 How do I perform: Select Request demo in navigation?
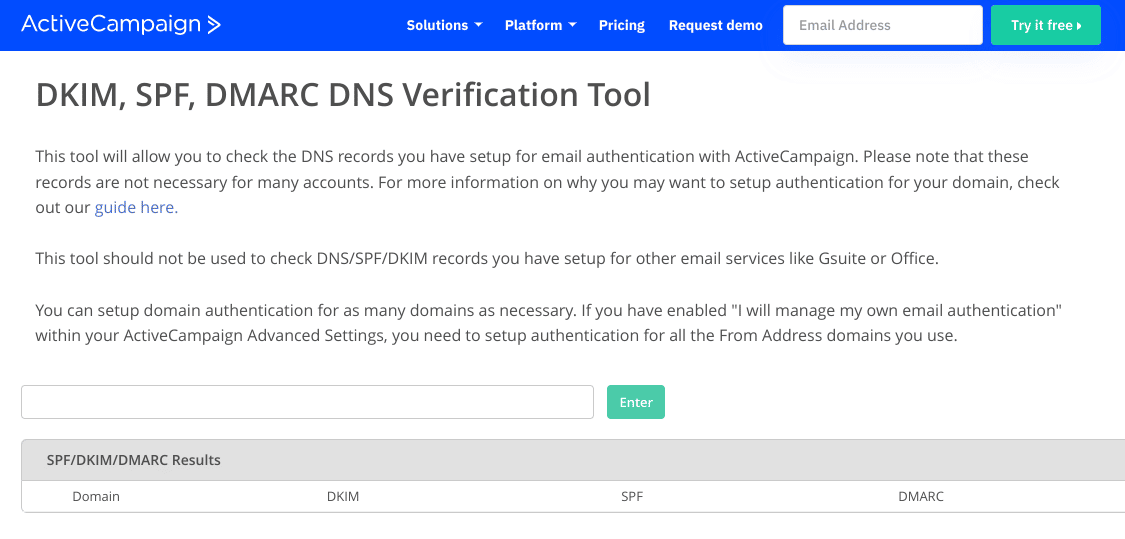click(x=715, y=25)
